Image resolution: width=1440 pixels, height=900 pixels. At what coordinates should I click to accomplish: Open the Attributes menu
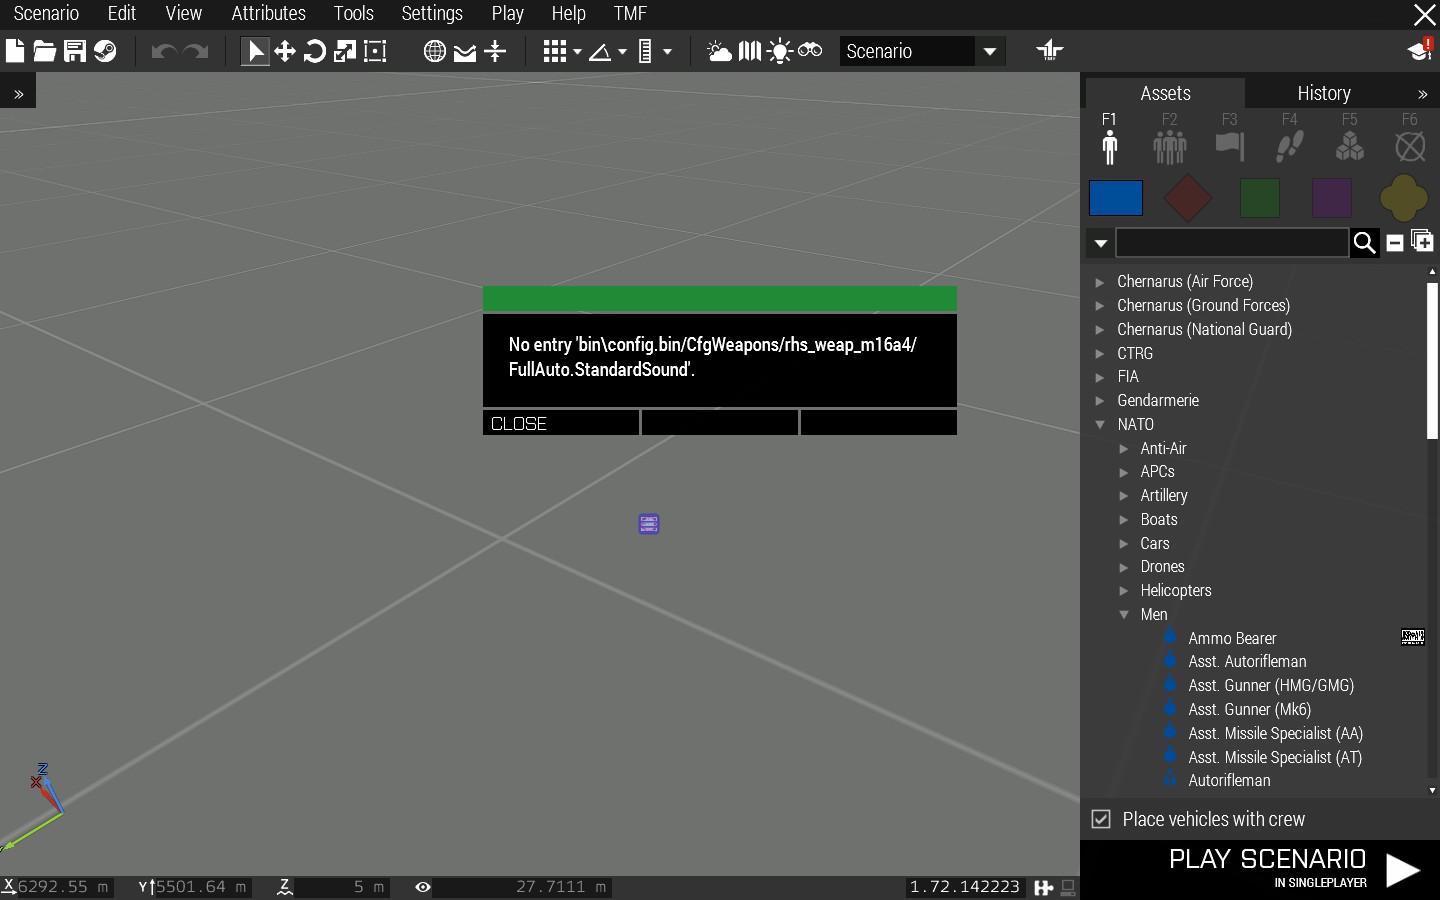pyautogui.click(x=268, y=14)
